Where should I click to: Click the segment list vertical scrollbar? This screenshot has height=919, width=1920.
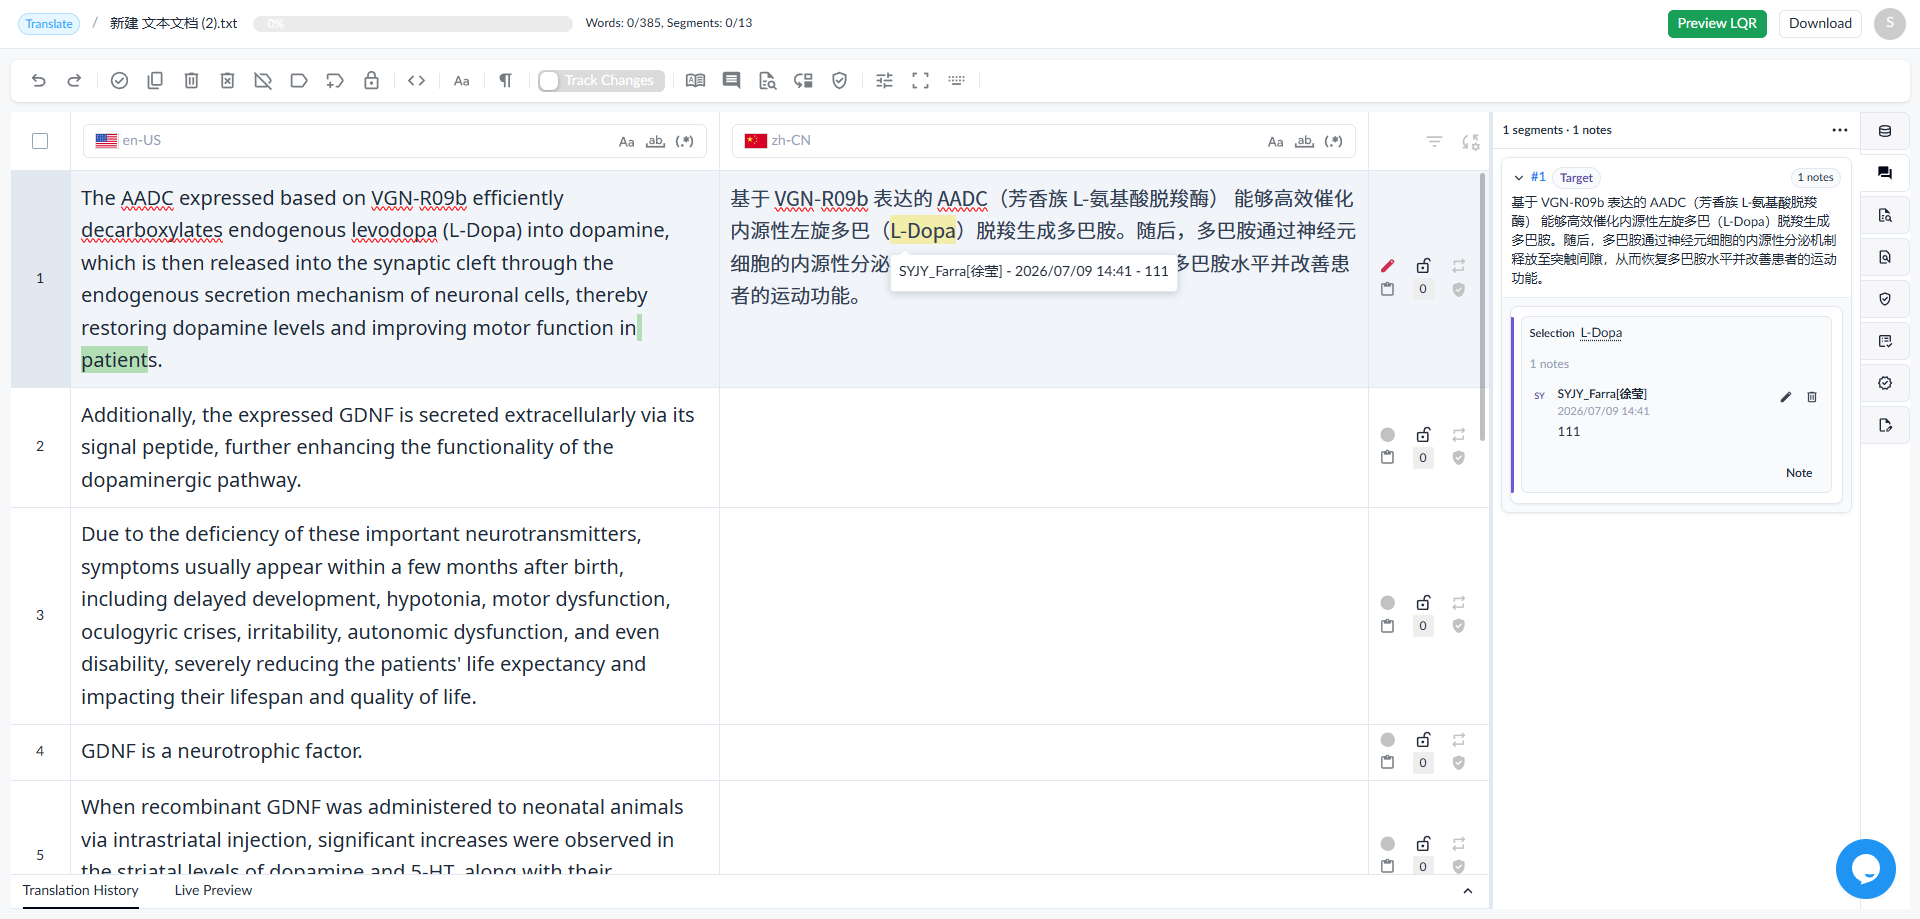(x=1482, y=306)
